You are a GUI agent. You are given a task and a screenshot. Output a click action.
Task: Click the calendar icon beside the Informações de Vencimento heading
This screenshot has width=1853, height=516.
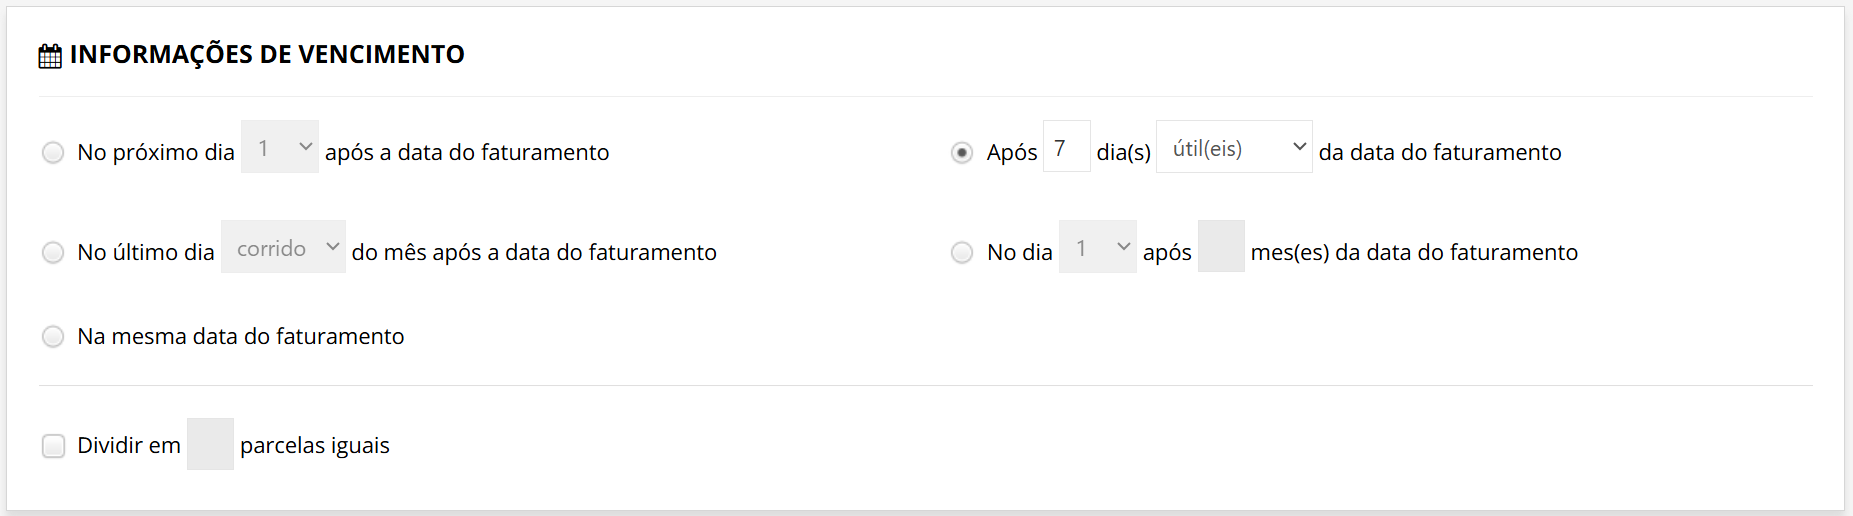click(50, 56)
